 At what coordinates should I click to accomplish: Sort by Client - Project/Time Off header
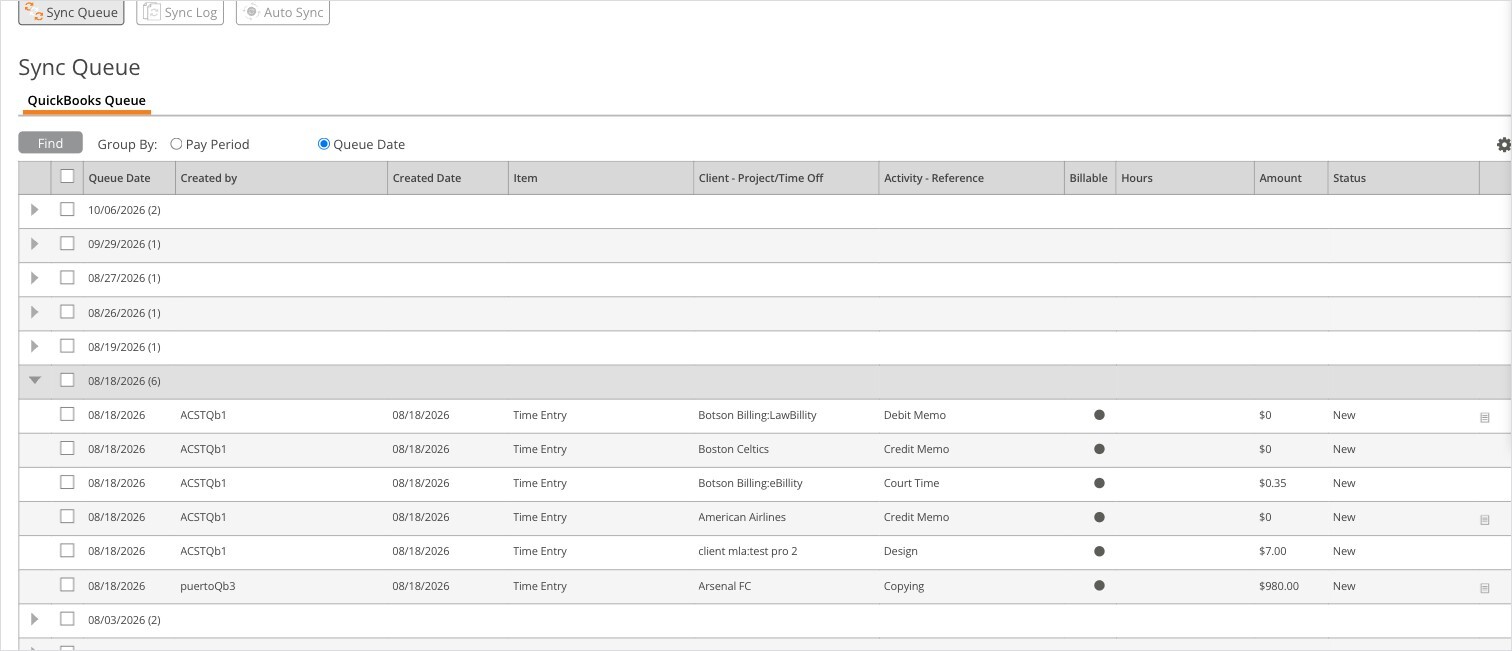coord(786,178)
